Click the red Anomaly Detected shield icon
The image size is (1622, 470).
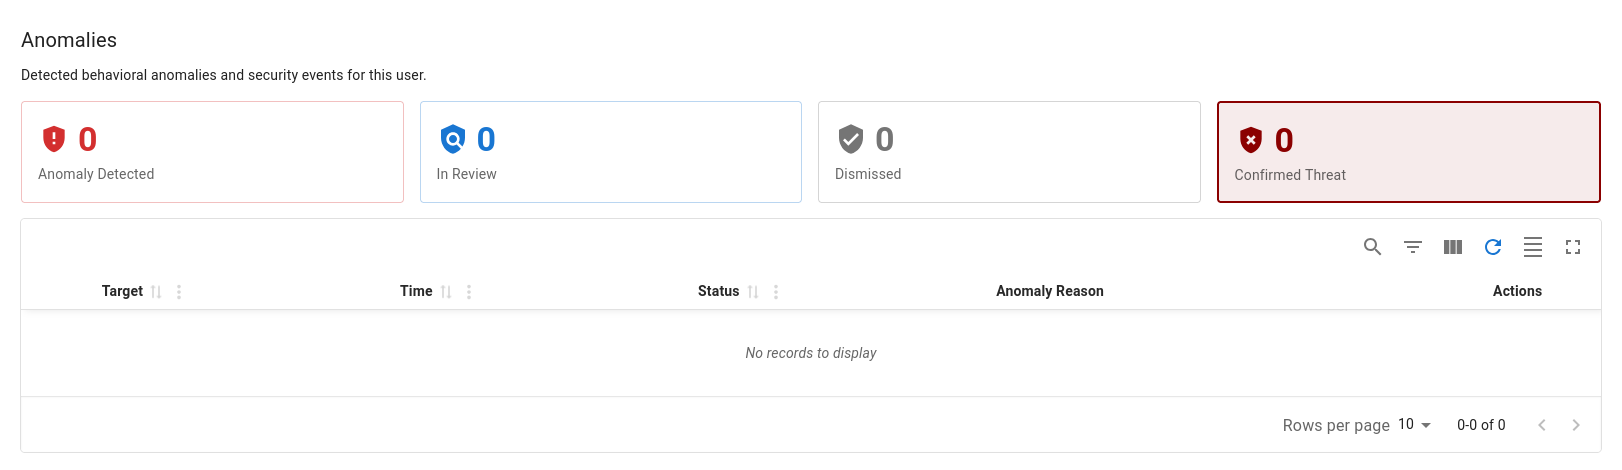tap(54, 139)
